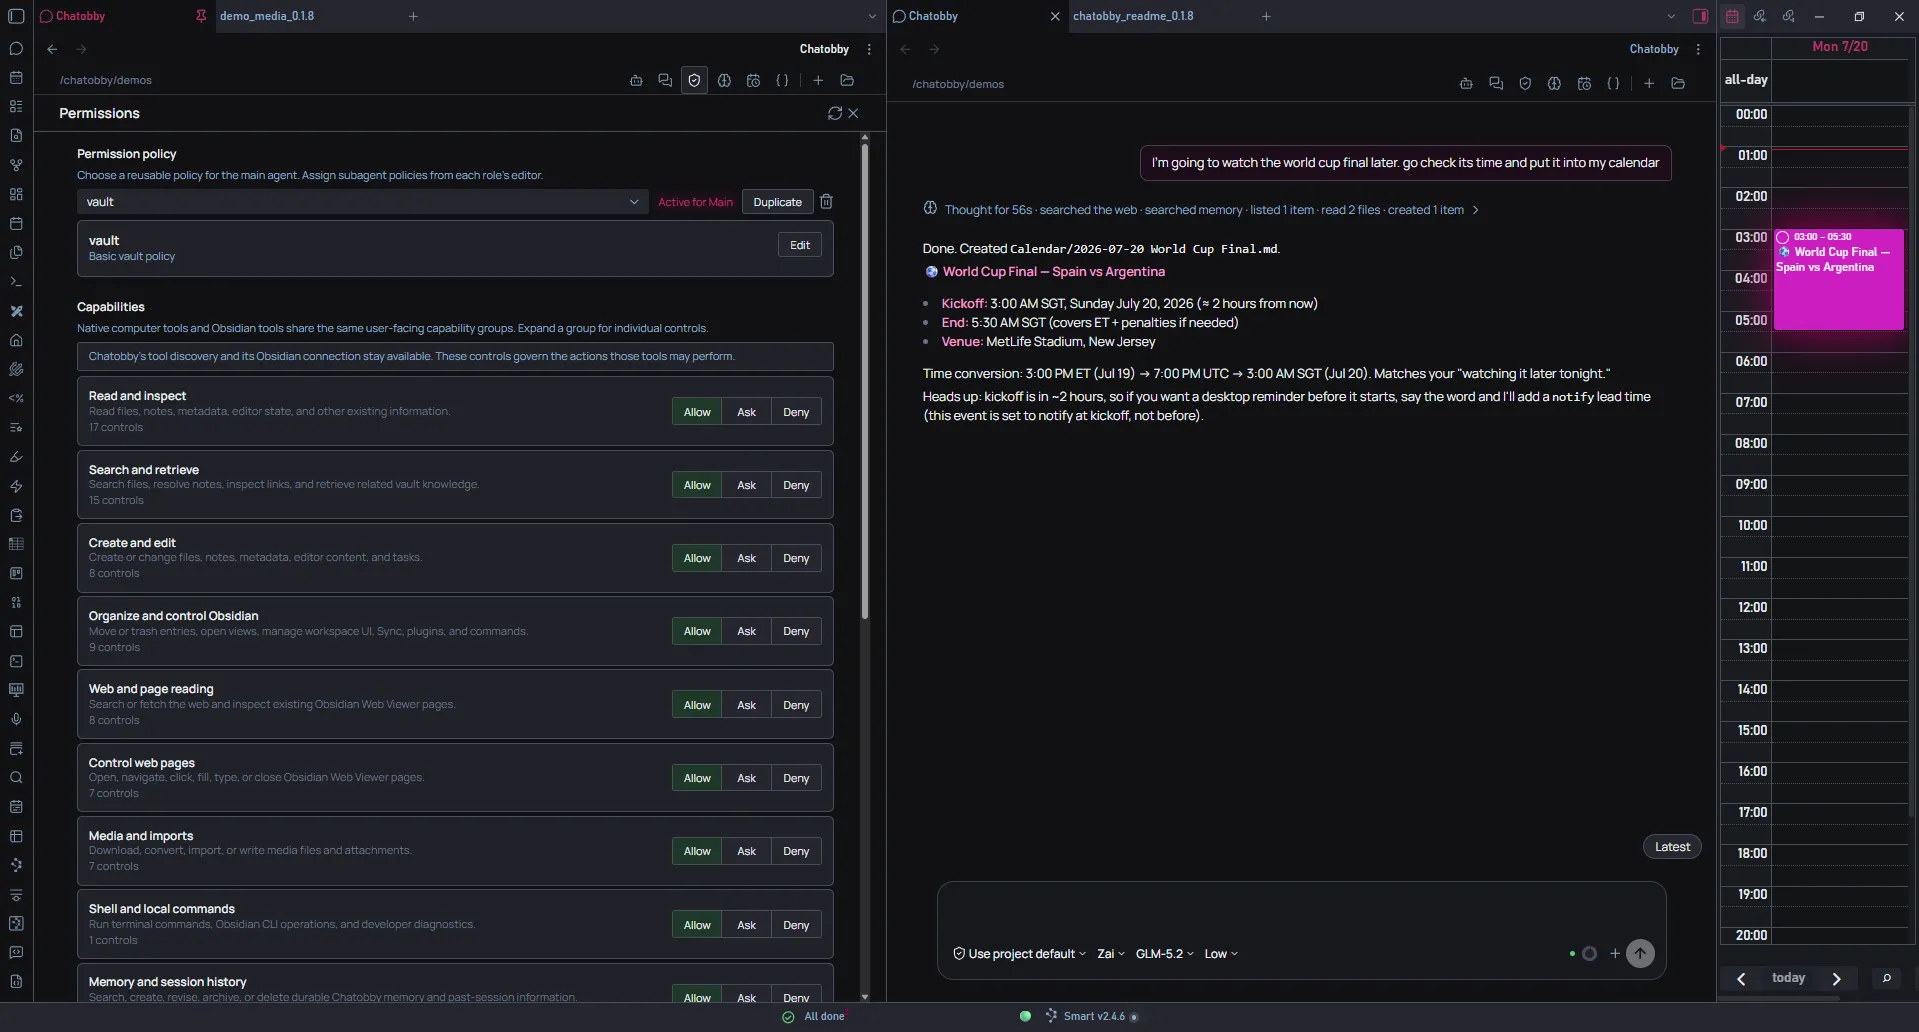Set Read and inspect to Allow
Image resolution: width=1919 pixels, height=1032 pixels.
(697, 412)
